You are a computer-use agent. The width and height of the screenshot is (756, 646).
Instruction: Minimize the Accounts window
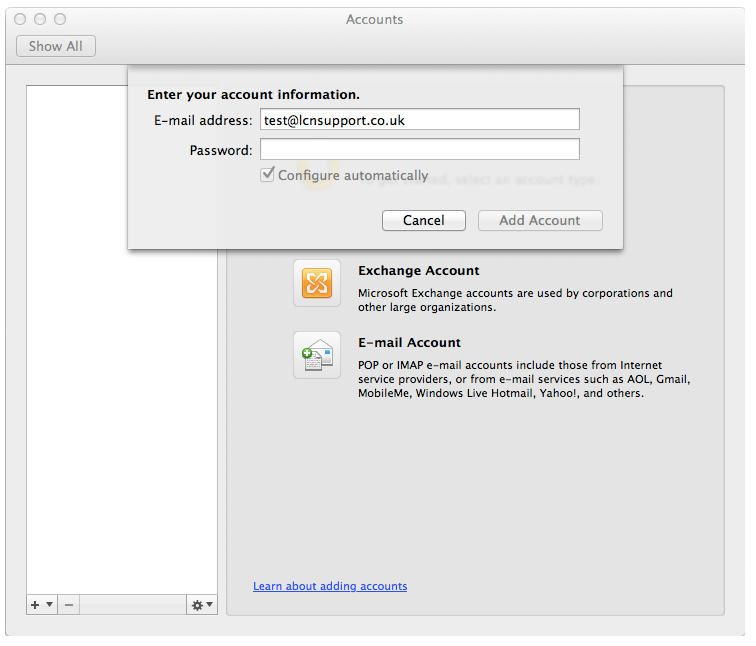pyautogui.click(x=40, y=19)
